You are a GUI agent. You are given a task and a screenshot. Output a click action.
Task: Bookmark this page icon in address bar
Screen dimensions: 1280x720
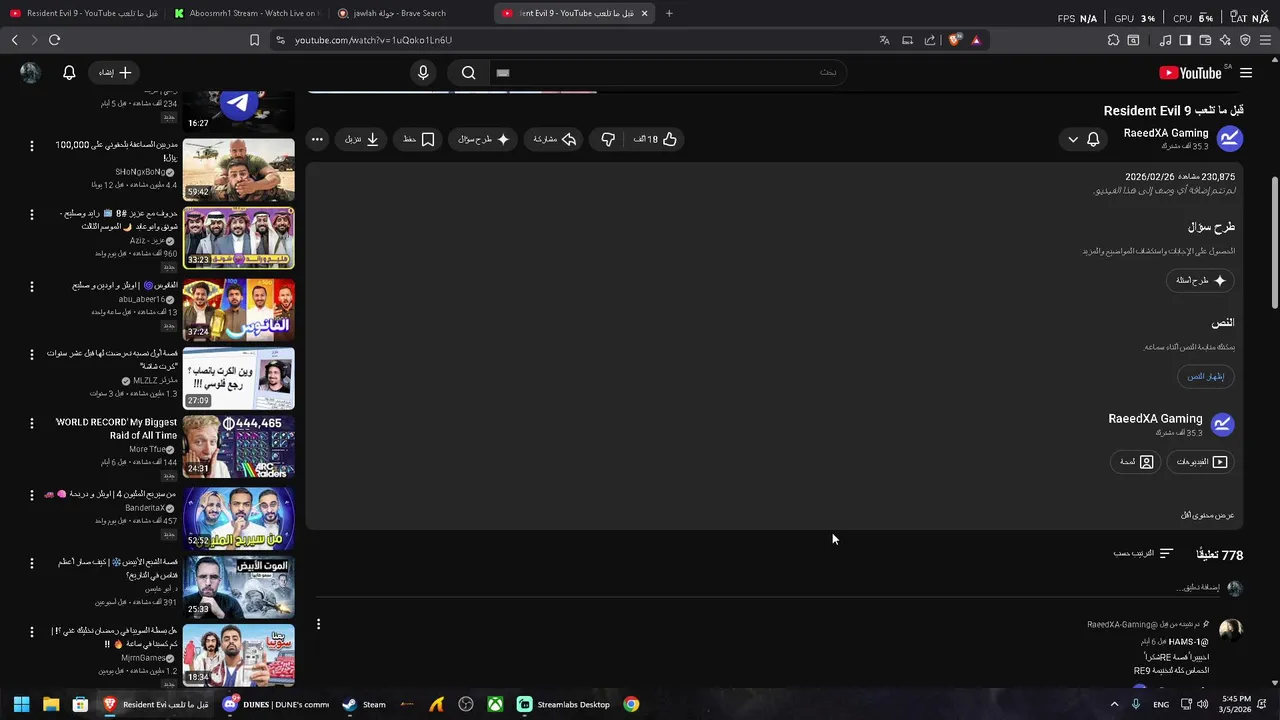[254, 40]
